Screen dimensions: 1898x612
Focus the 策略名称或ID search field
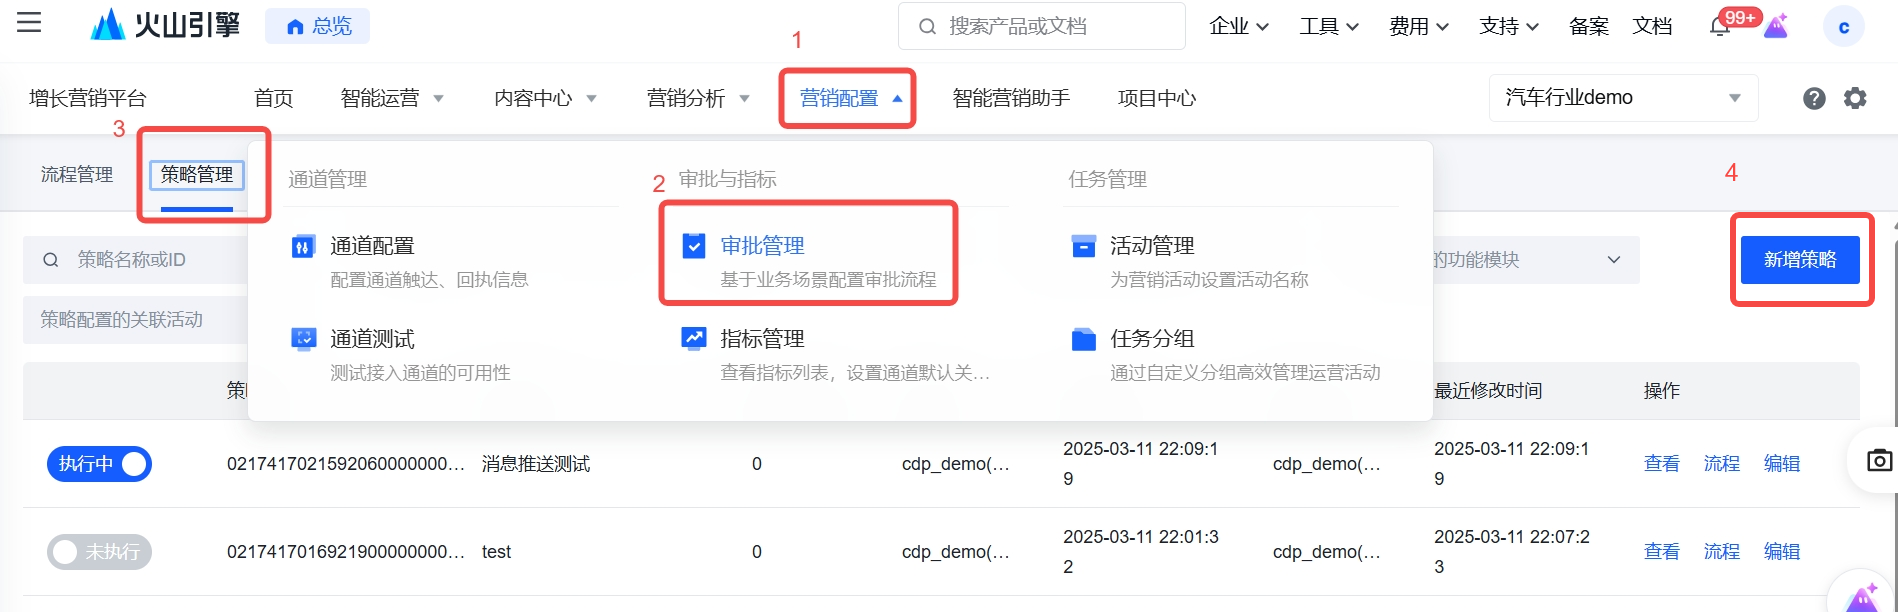(x=135, y=260)
